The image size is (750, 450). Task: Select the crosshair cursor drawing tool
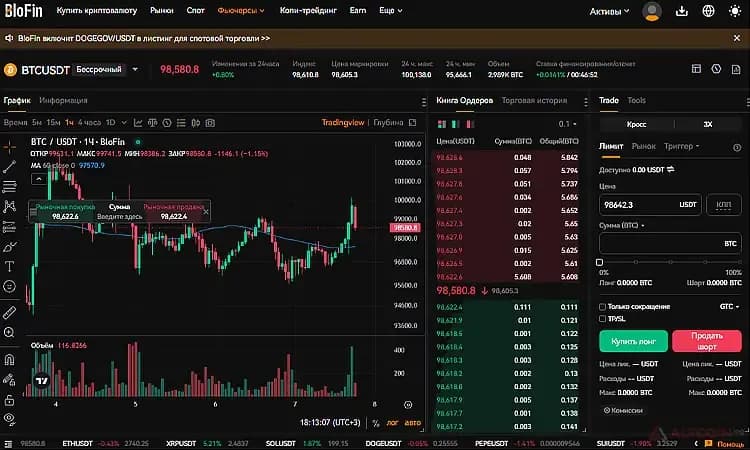click(x=10, y=147)
